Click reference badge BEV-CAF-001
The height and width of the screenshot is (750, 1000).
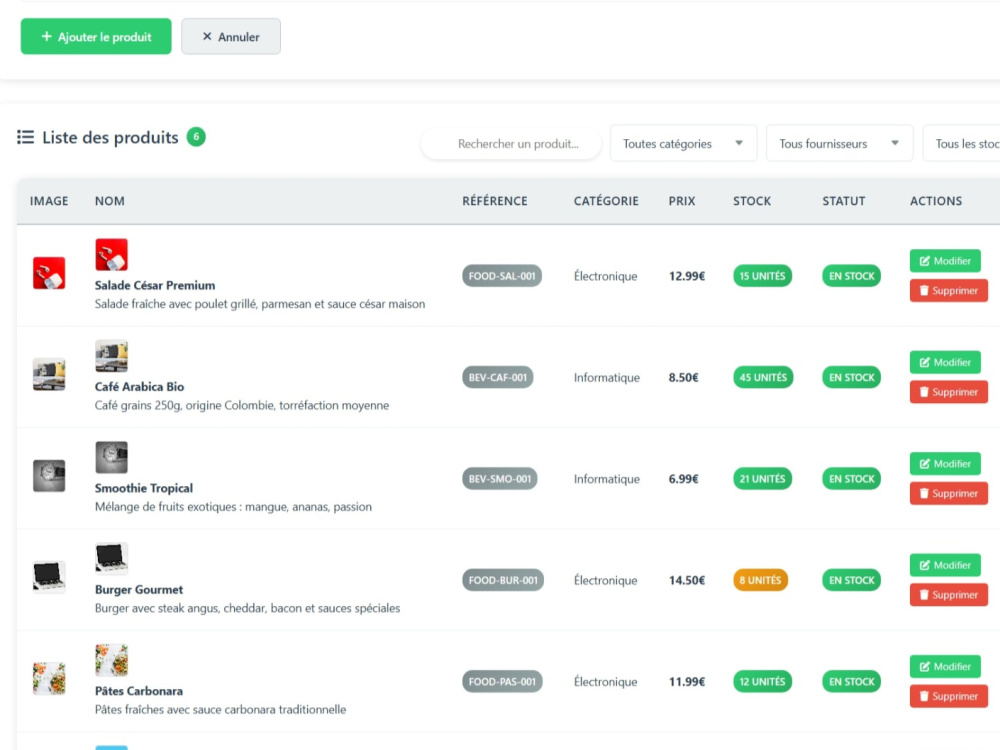pos(497,378)
